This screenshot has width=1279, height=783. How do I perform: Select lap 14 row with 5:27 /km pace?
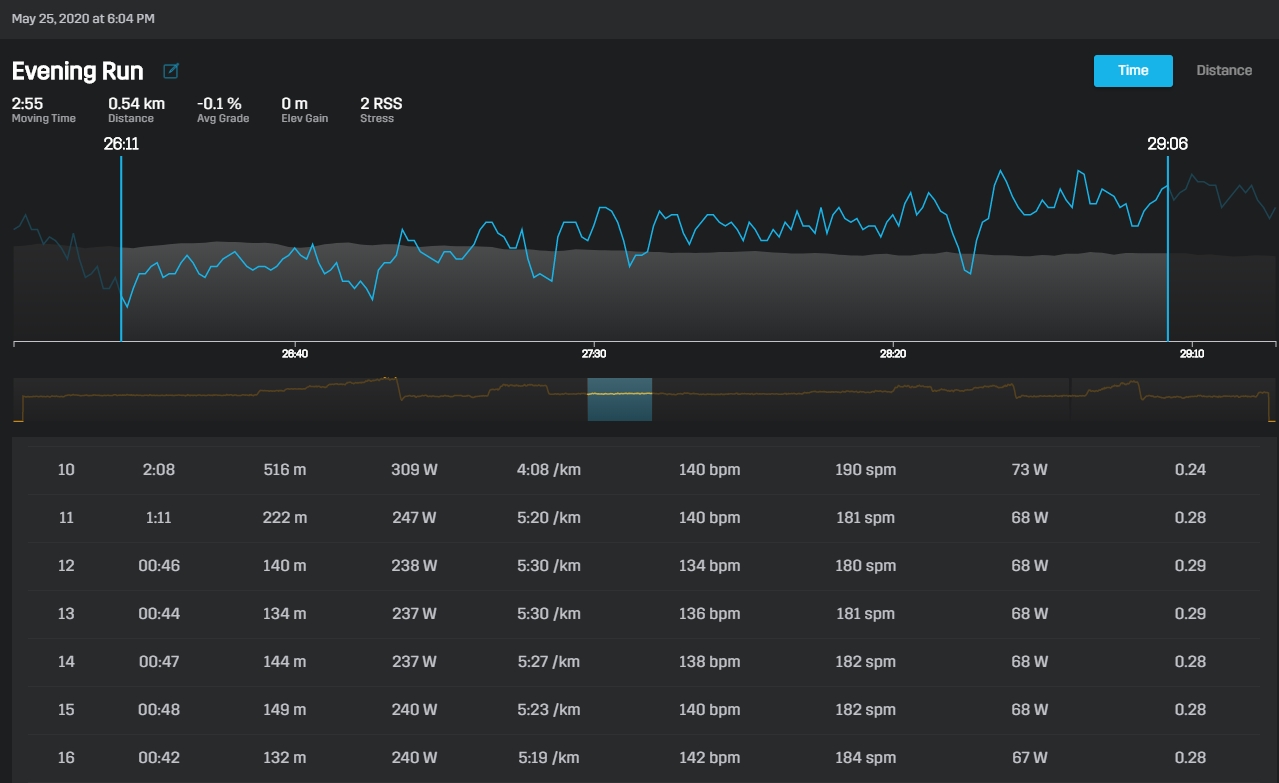pyautogui.click(x=639, y=662)
